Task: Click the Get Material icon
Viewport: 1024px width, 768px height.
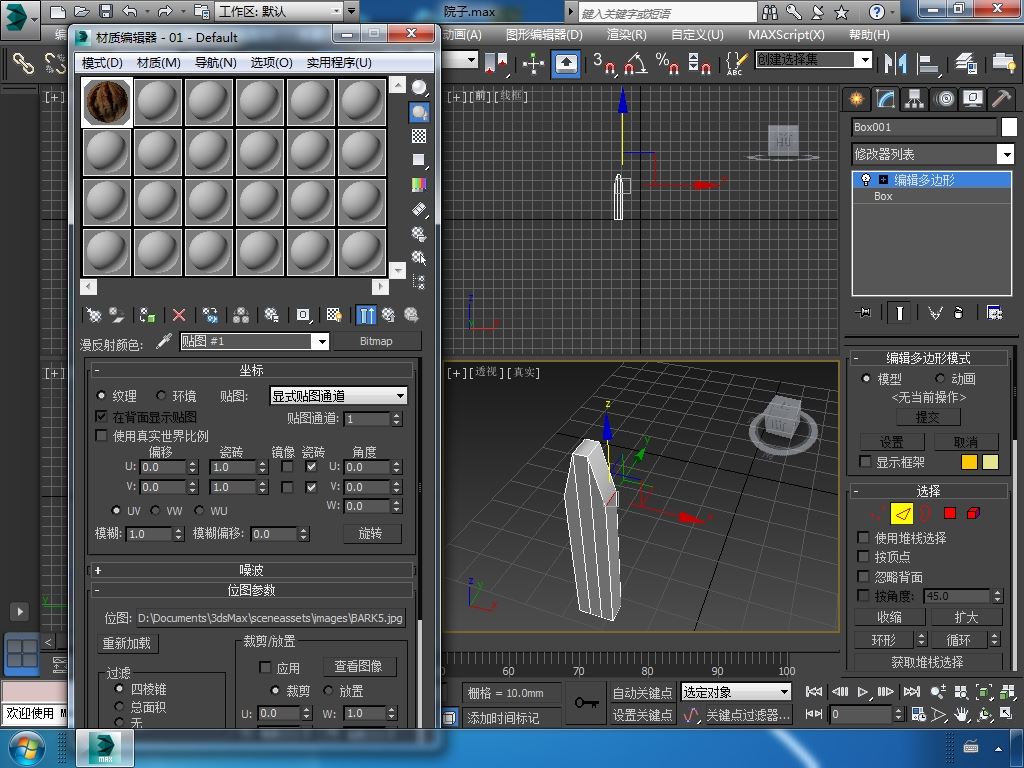Action: (94, 315)
